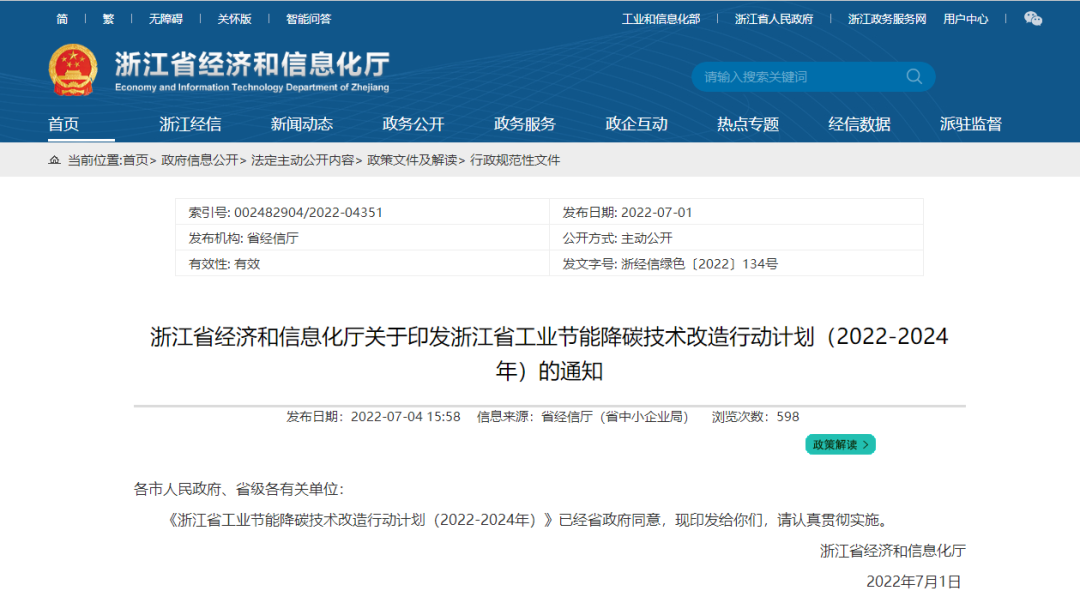This screenshot has height=597, width=1080.
Task: Open the 政务公开 menu
Action: point(412,123)
